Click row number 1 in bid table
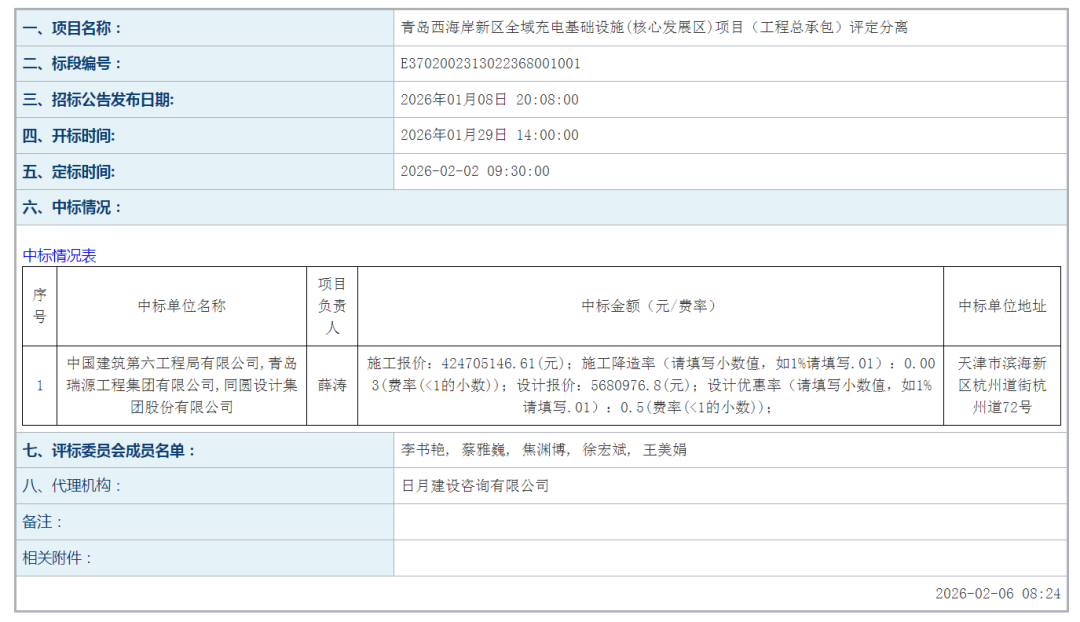This screenshot has height=622, width=1080. tap(40, 386)
